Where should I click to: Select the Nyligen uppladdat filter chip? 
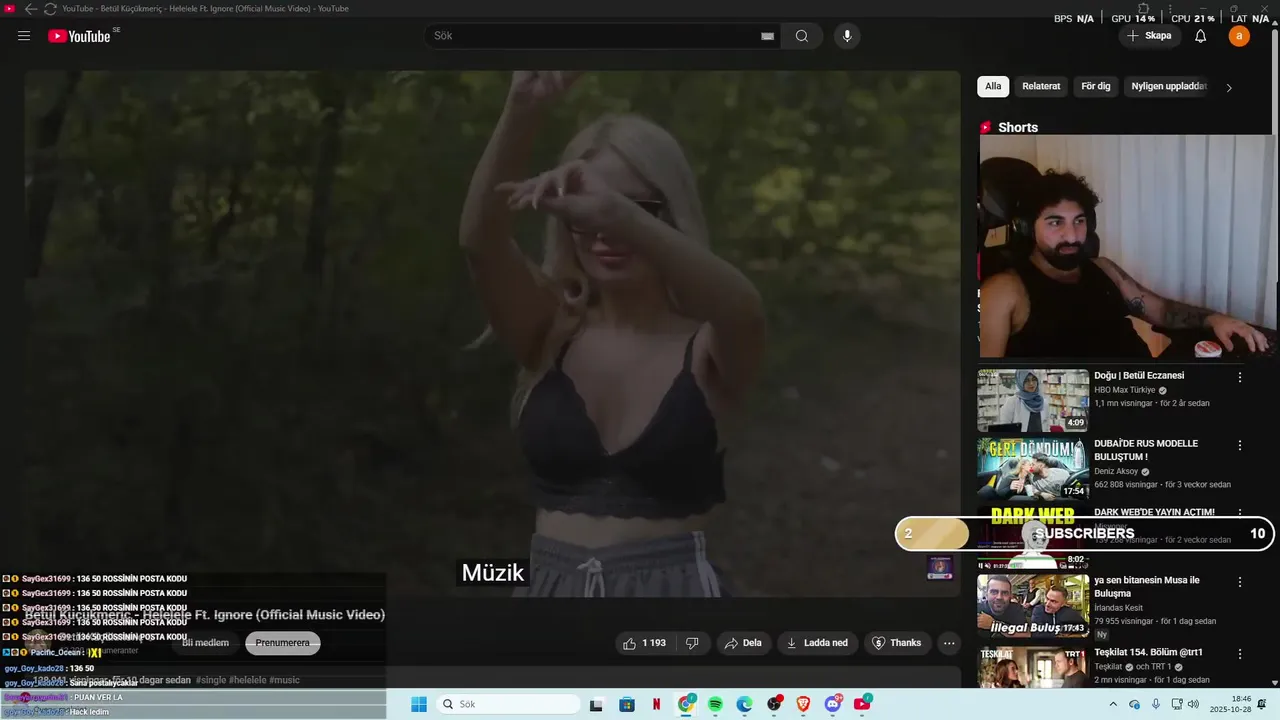1169,87
